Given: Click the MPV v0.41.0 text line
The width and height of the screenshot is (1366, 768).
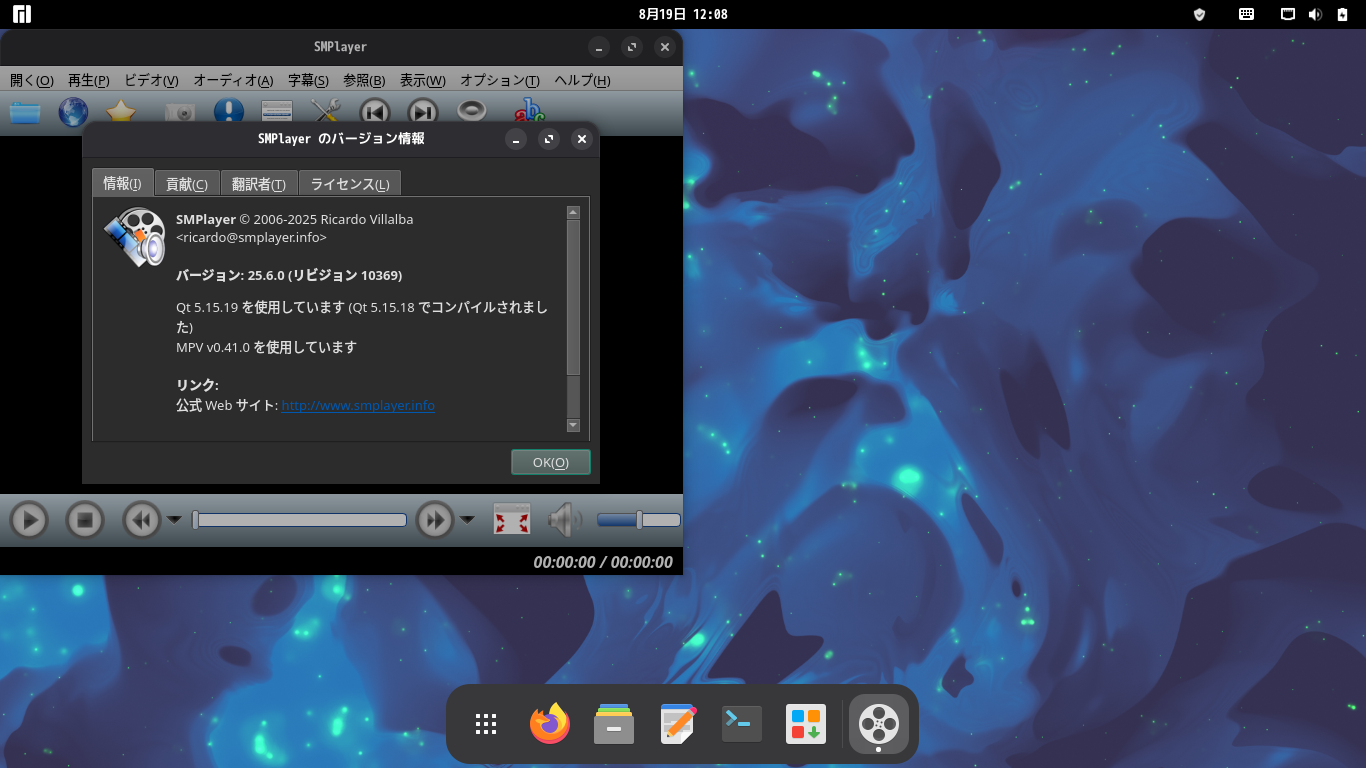Looking at the screenshot, I should 266,347.
